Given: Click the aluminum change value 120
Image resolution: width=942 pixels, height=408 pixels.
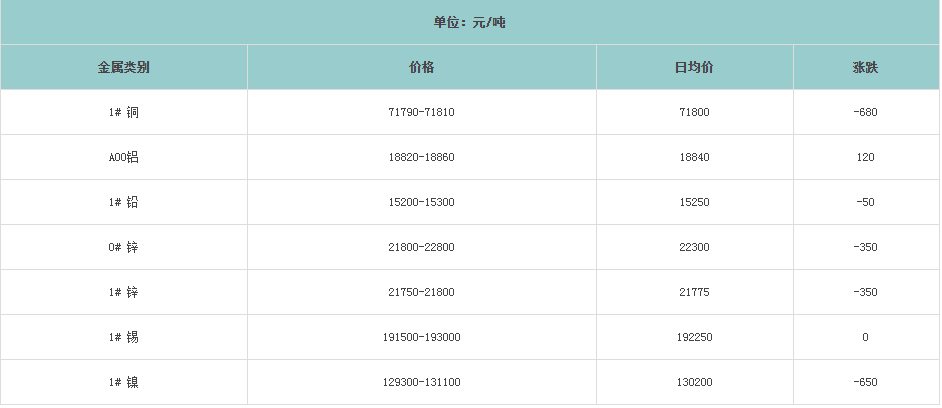Looking at the screenshot, I should (865, 157).
